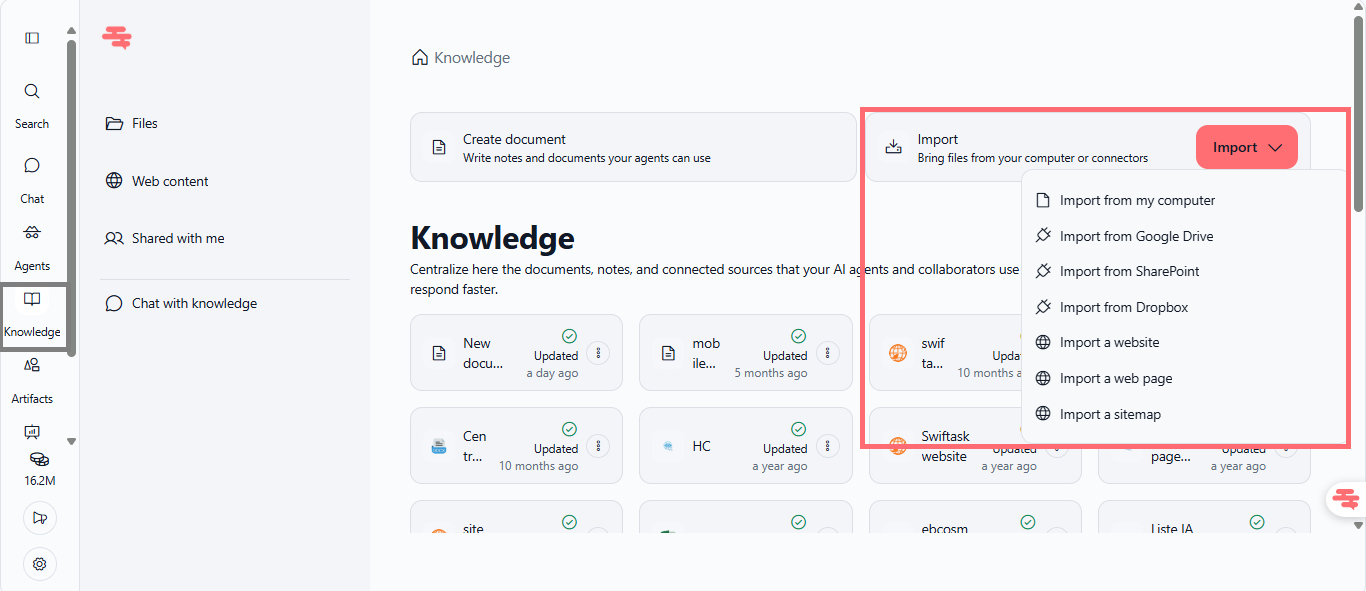Open three-dot menu on mobile document card
The image size is (1366, 591).
[x=827, y=353]
